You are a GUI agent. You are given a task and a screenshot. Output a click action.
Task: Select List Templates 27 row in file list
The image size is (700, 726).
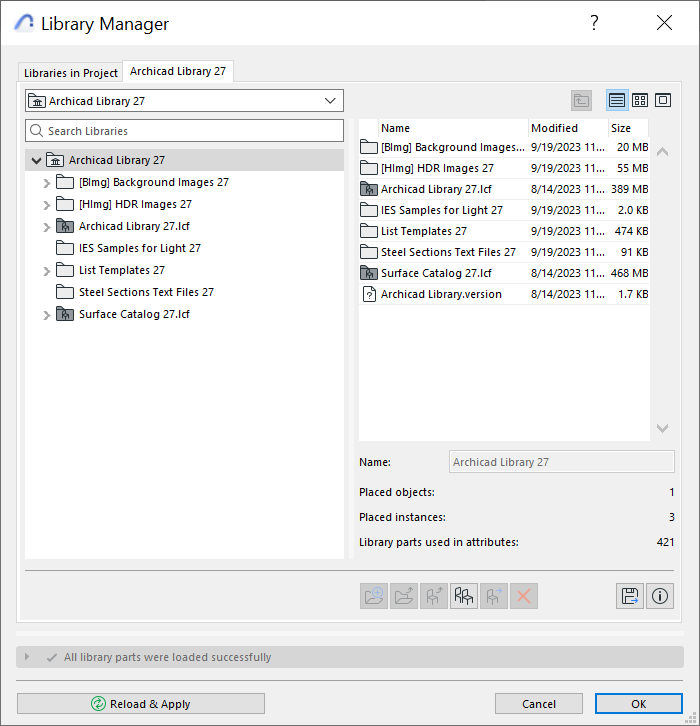click(x=504, y=231)
